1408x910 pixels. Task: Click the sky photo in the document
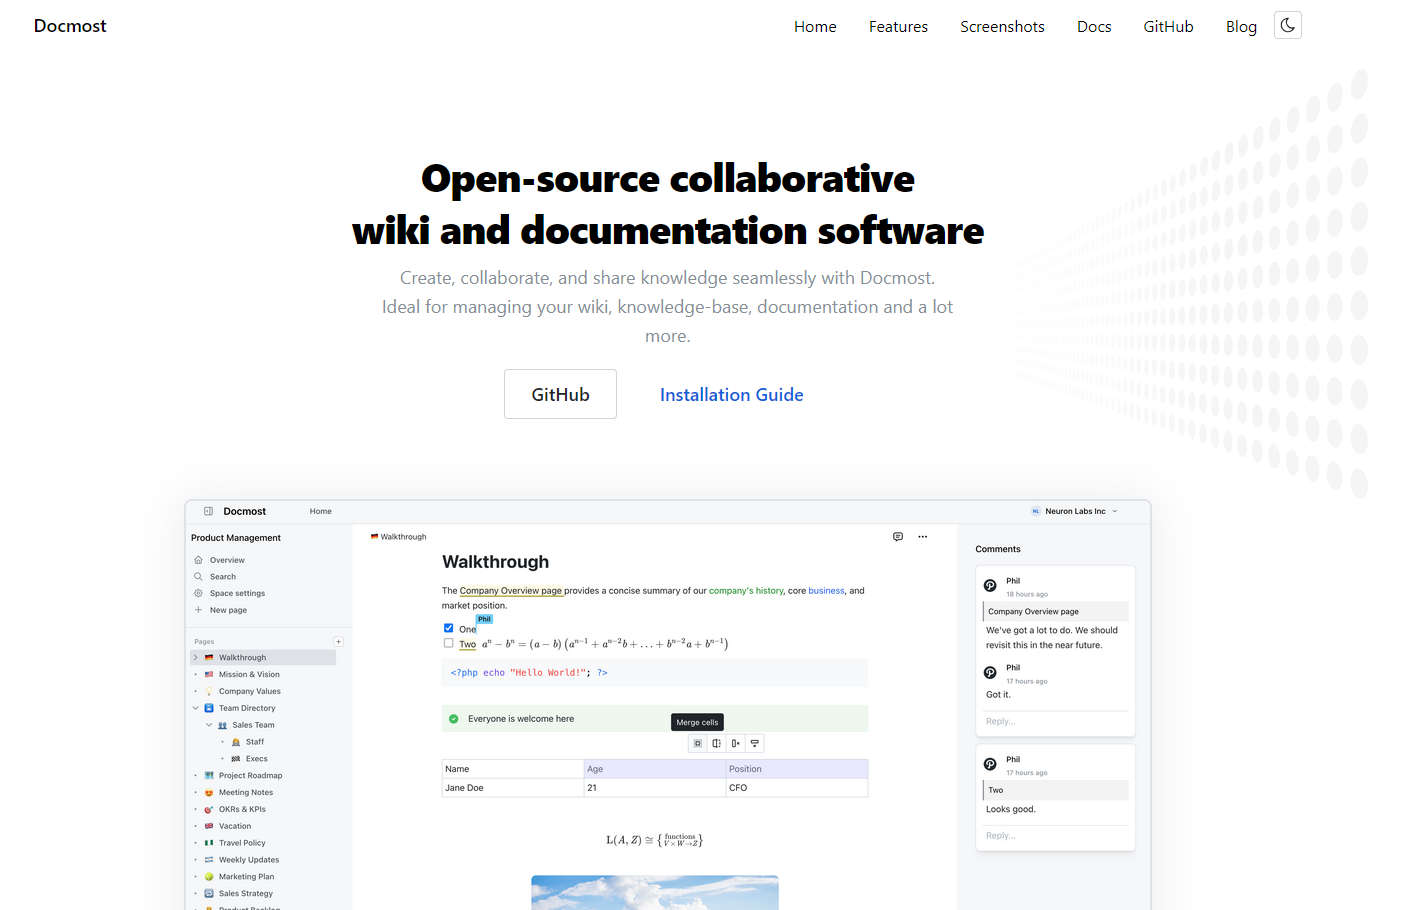pos(655,893)
